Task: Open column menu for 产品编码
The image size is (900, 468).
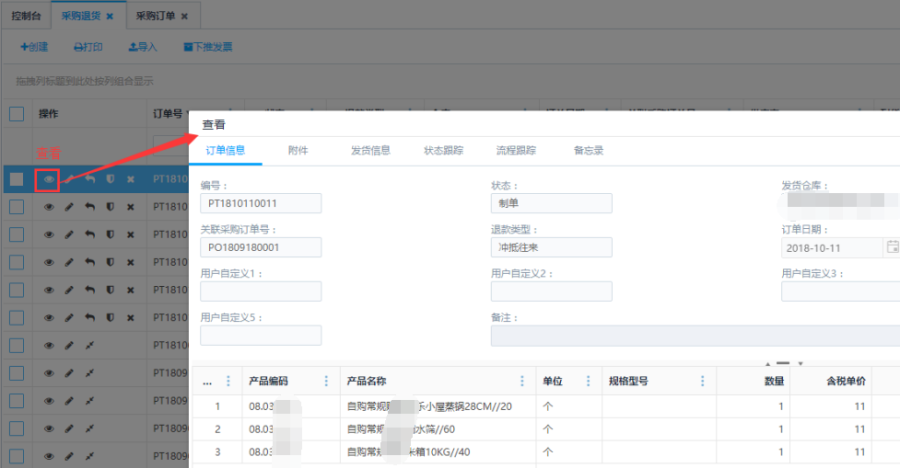Action: coord(326,381)
